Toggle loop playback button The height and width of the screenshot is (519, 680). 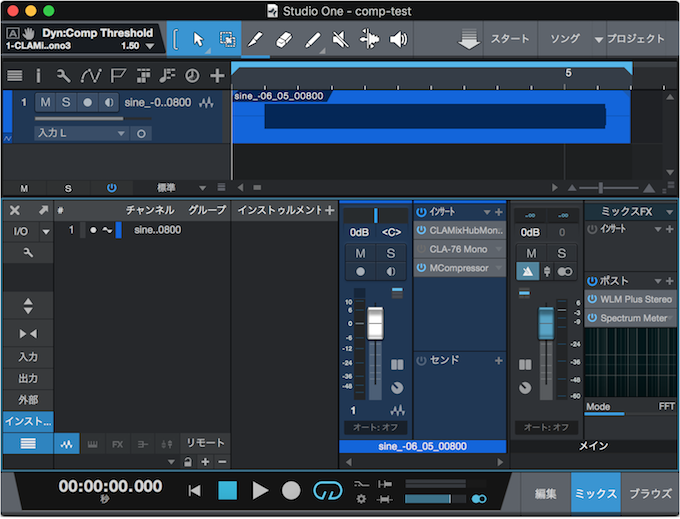coord(328,491)
